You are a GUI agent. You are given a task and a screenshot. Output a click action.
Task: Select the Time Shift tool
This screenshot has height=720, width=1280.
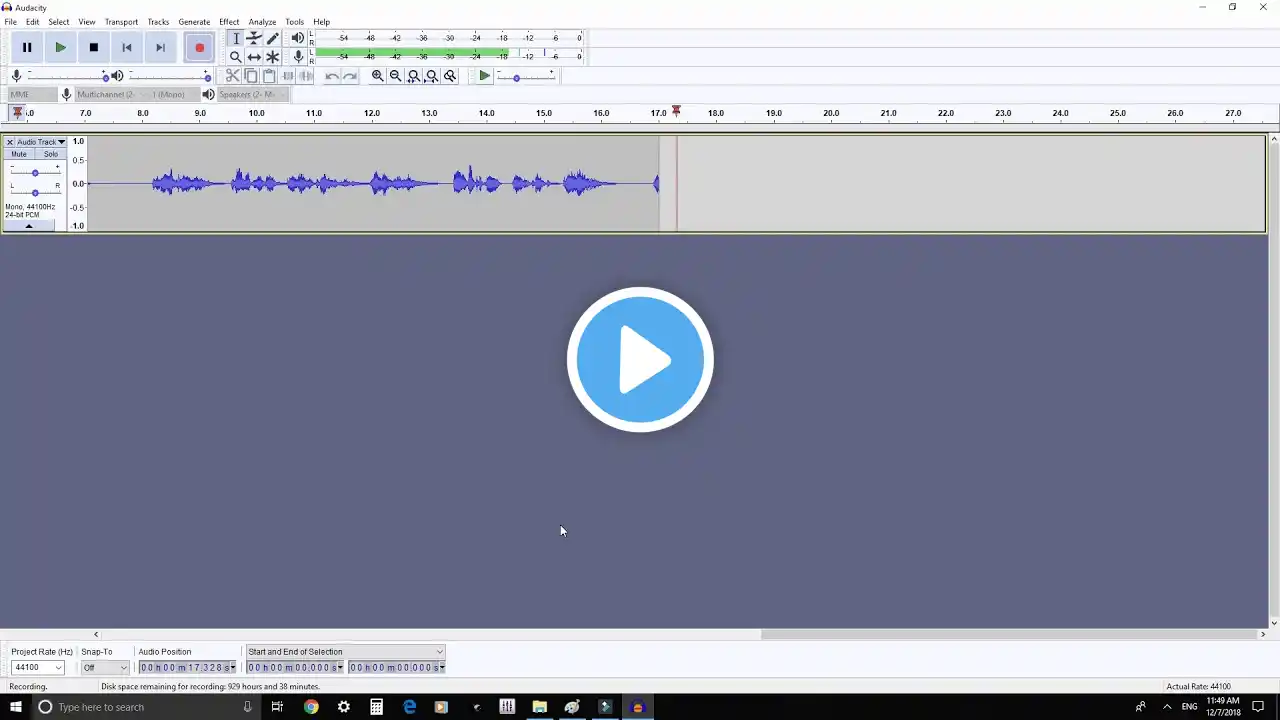pos(254,57)
